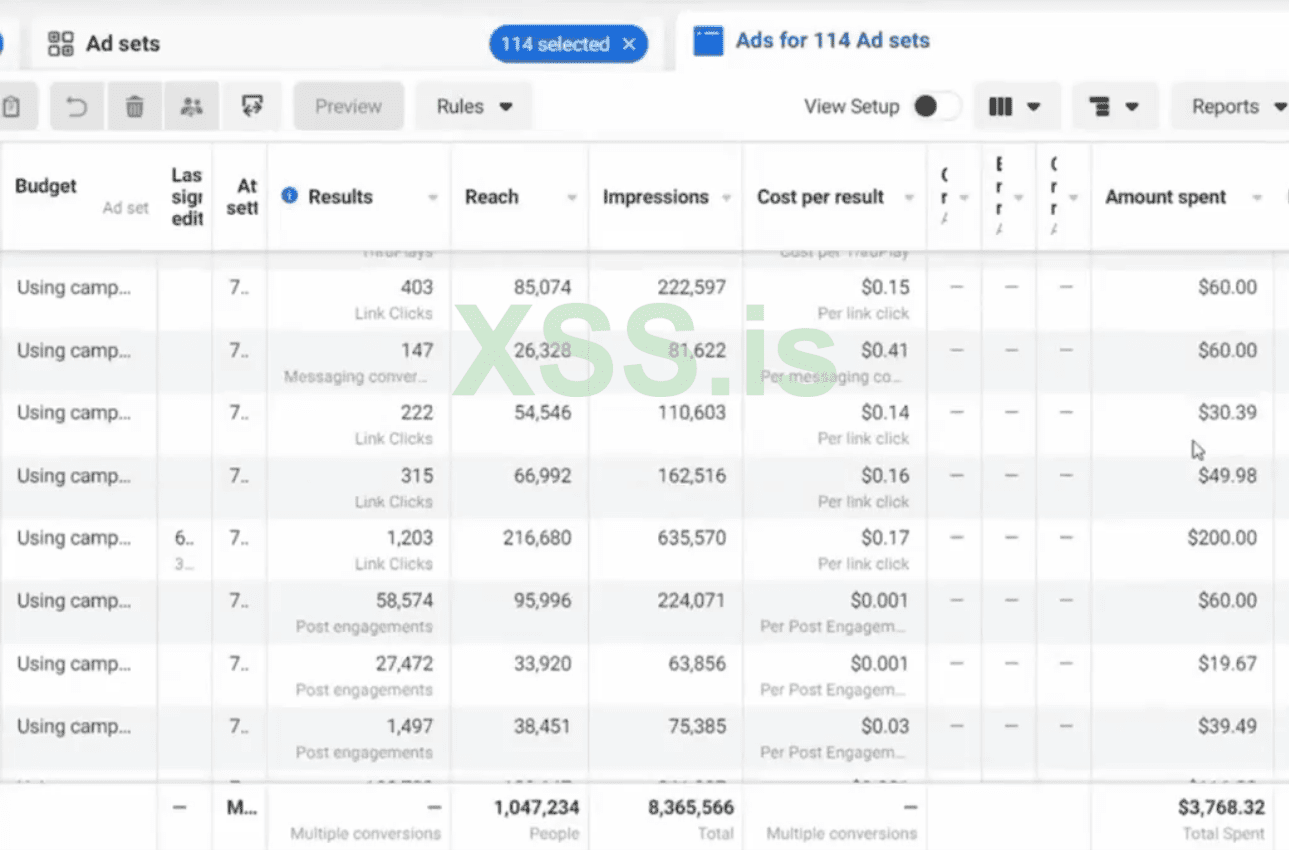This screenshot has width=1289, height=850.
Task: Expand the Reach column menu arrow
Action: coord(572,198)
